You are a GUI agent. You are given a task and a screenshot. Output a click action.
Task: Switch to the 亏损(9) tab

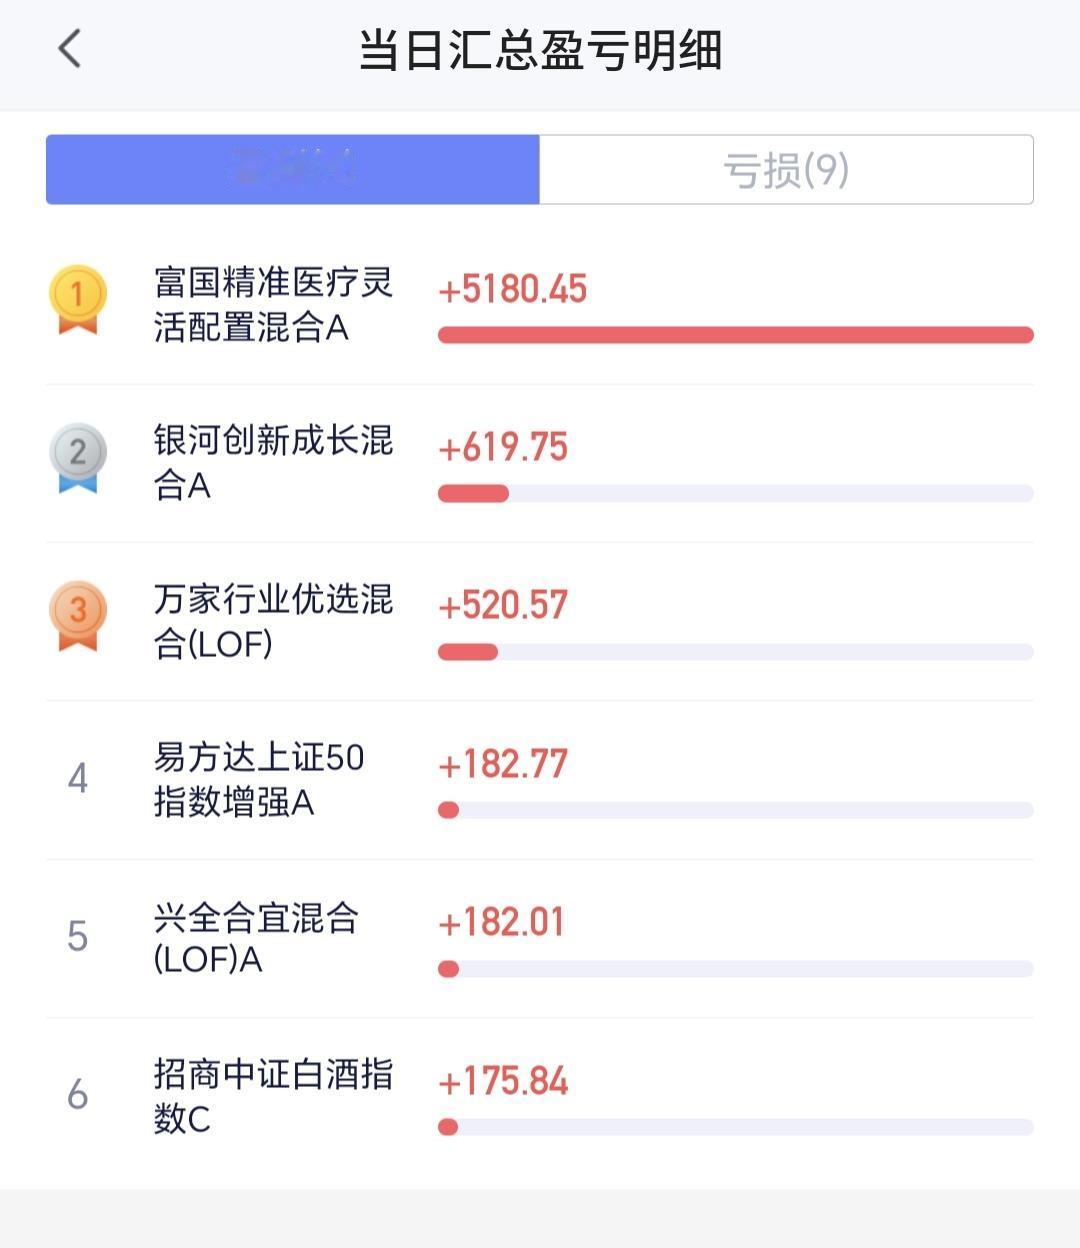(x=786, y=170)
